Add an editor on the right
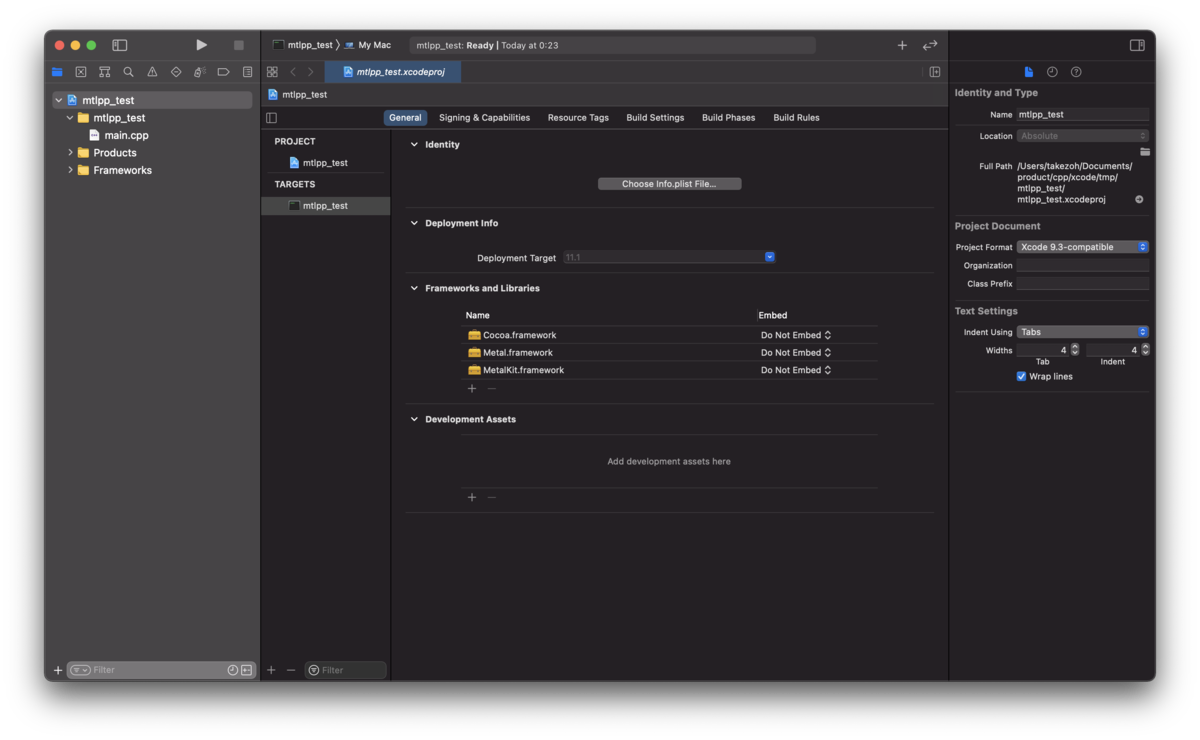The image size is (1200, 740). coord(935,72)
